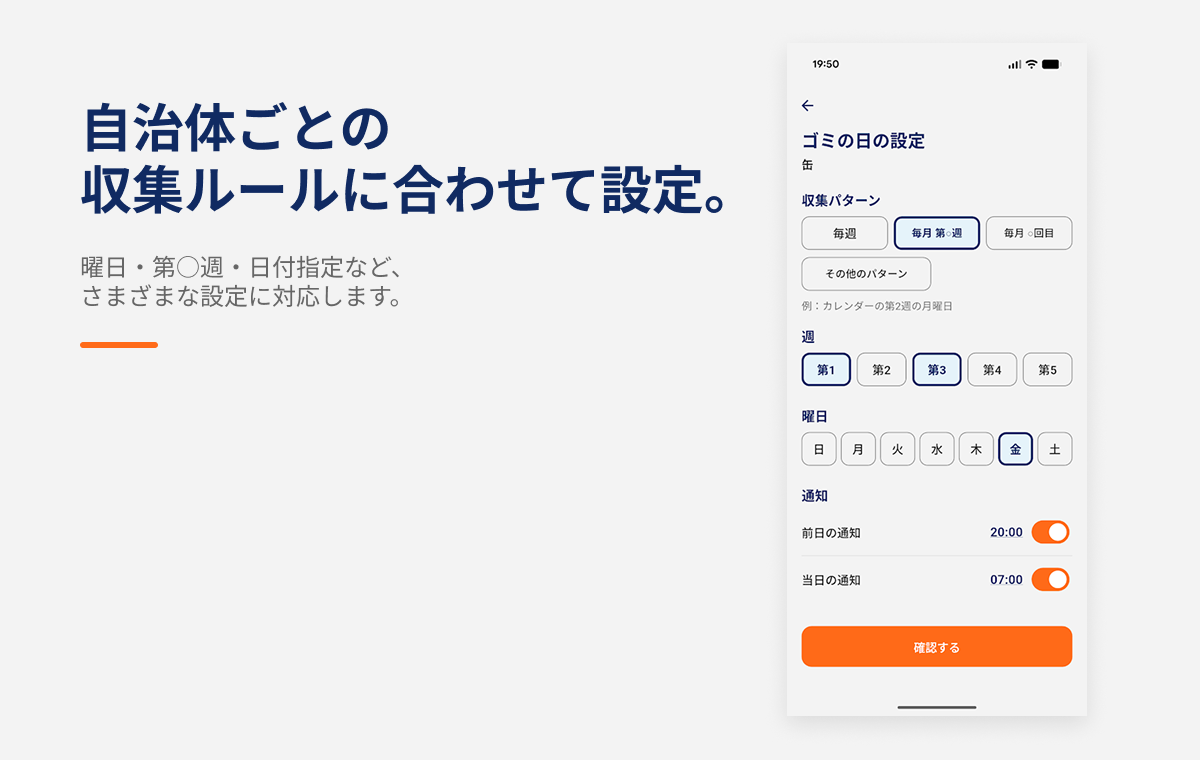Turn off the 当日の通知 switch
The width and height of the screenshot is (1200, 760).
pyautogui.click(x=1051, y=579)
